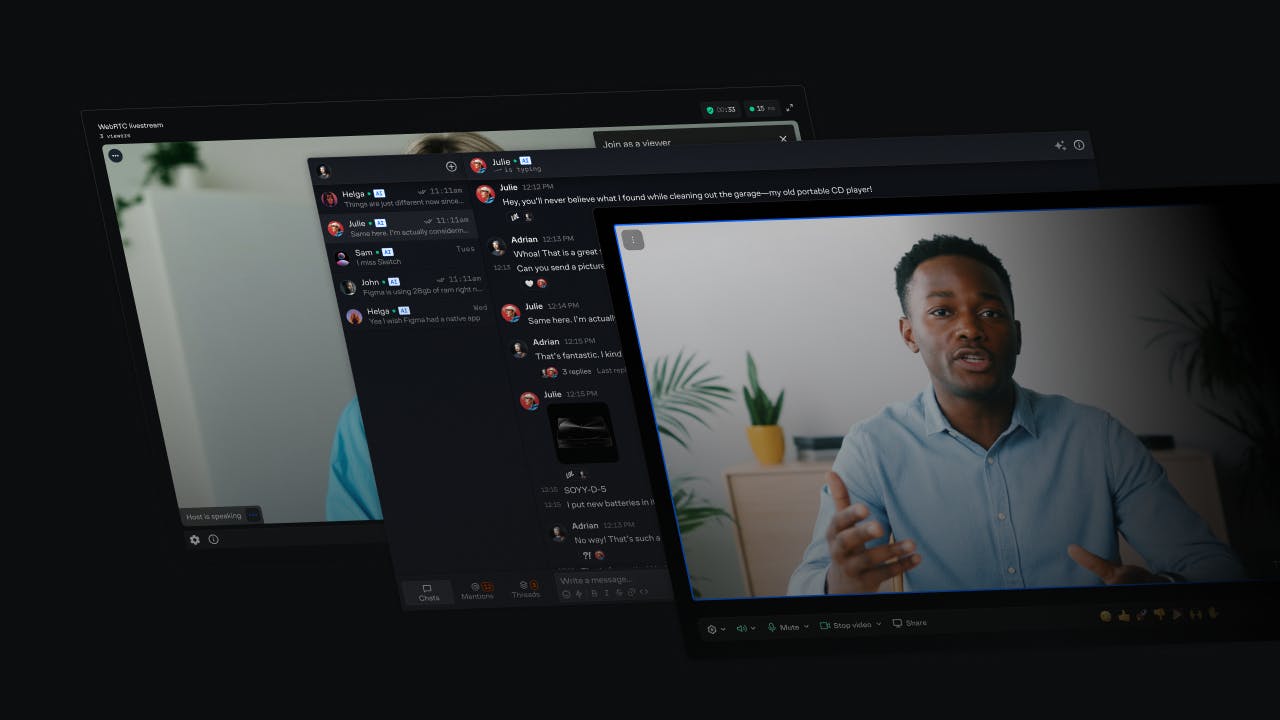Open three-dot menu on video call tile
The height and width of the screenshot is (720, 1280).
(631, 240)
